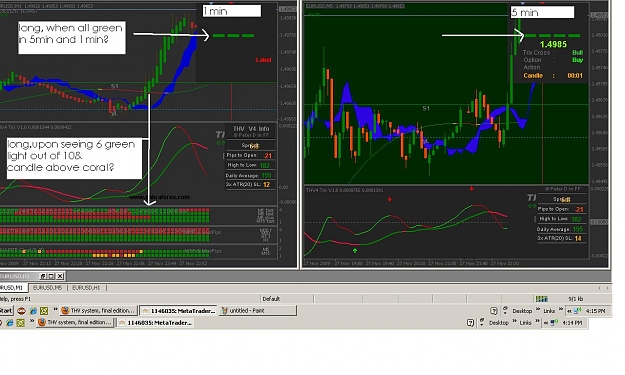625x375 pixels.
Task: Switch to the untitled - Paint taskbar button
Action: (258, 310)
